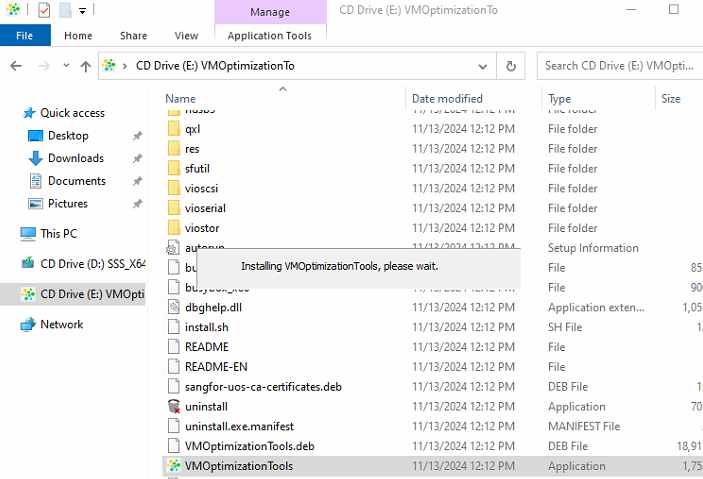Image resolution: width=703 pixels, height=479 pixels.
Task: Open the File menu
Action: pos(25,35)
